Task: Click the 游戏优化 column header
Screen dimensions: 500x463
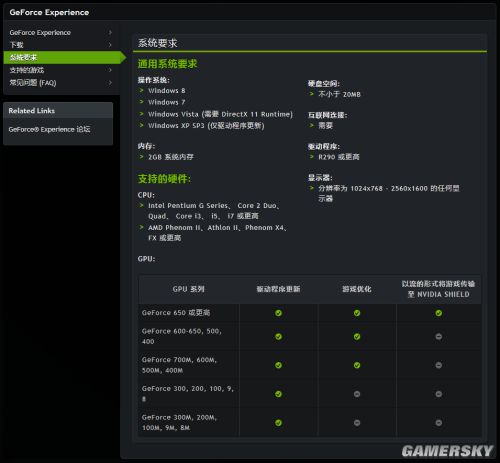Action: point(357,289)
